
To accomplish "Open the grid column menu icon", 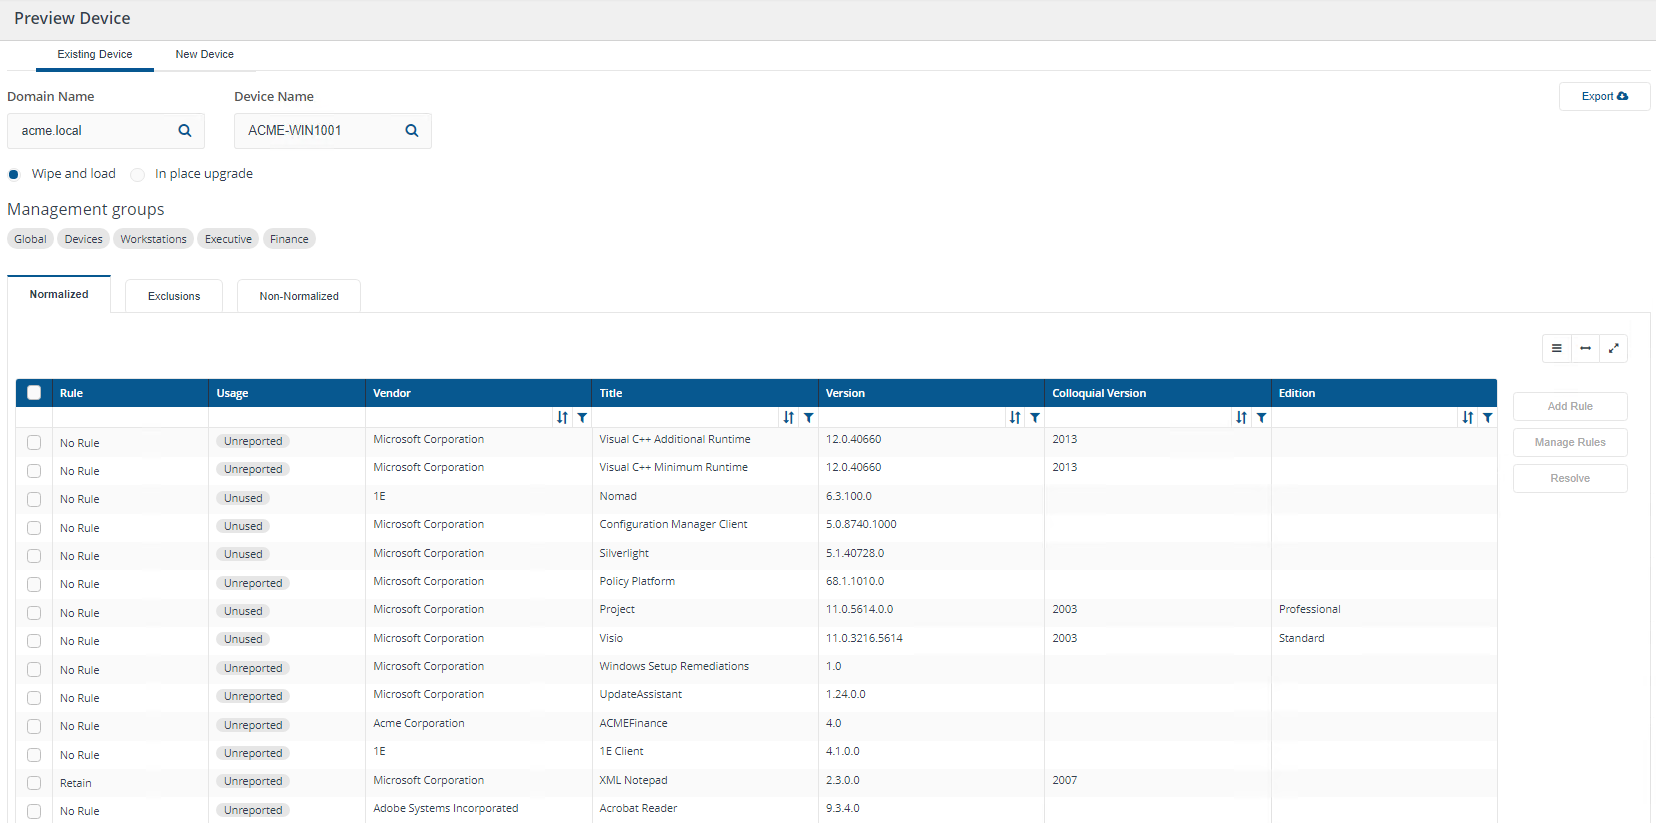I will coord(1556,348).
